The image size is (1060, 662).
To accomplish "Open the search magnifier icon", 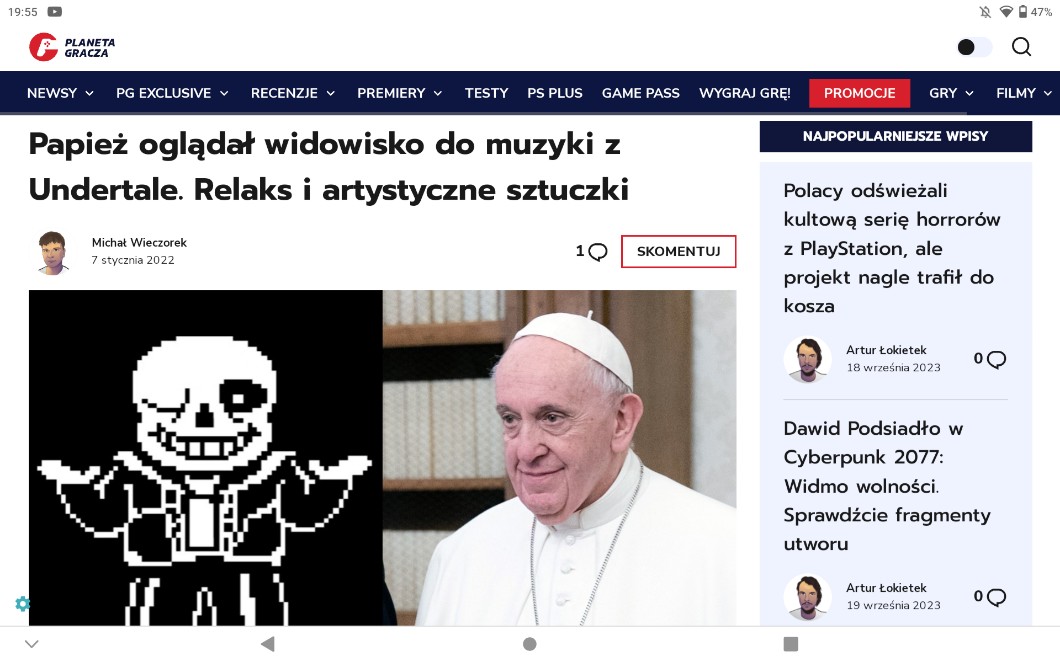I will [1021, 47].
